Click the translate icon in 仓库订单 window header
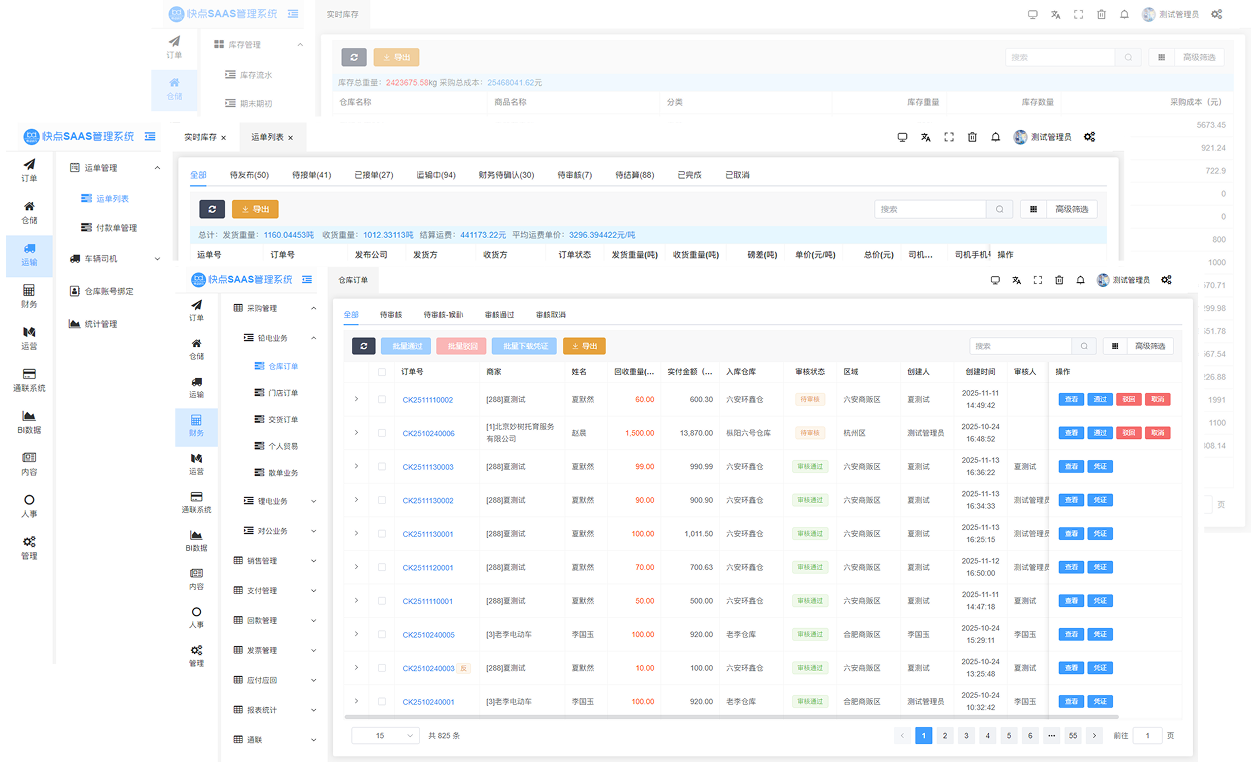The width and height of the screenshot is (1251, 769). click(1016, 280)
